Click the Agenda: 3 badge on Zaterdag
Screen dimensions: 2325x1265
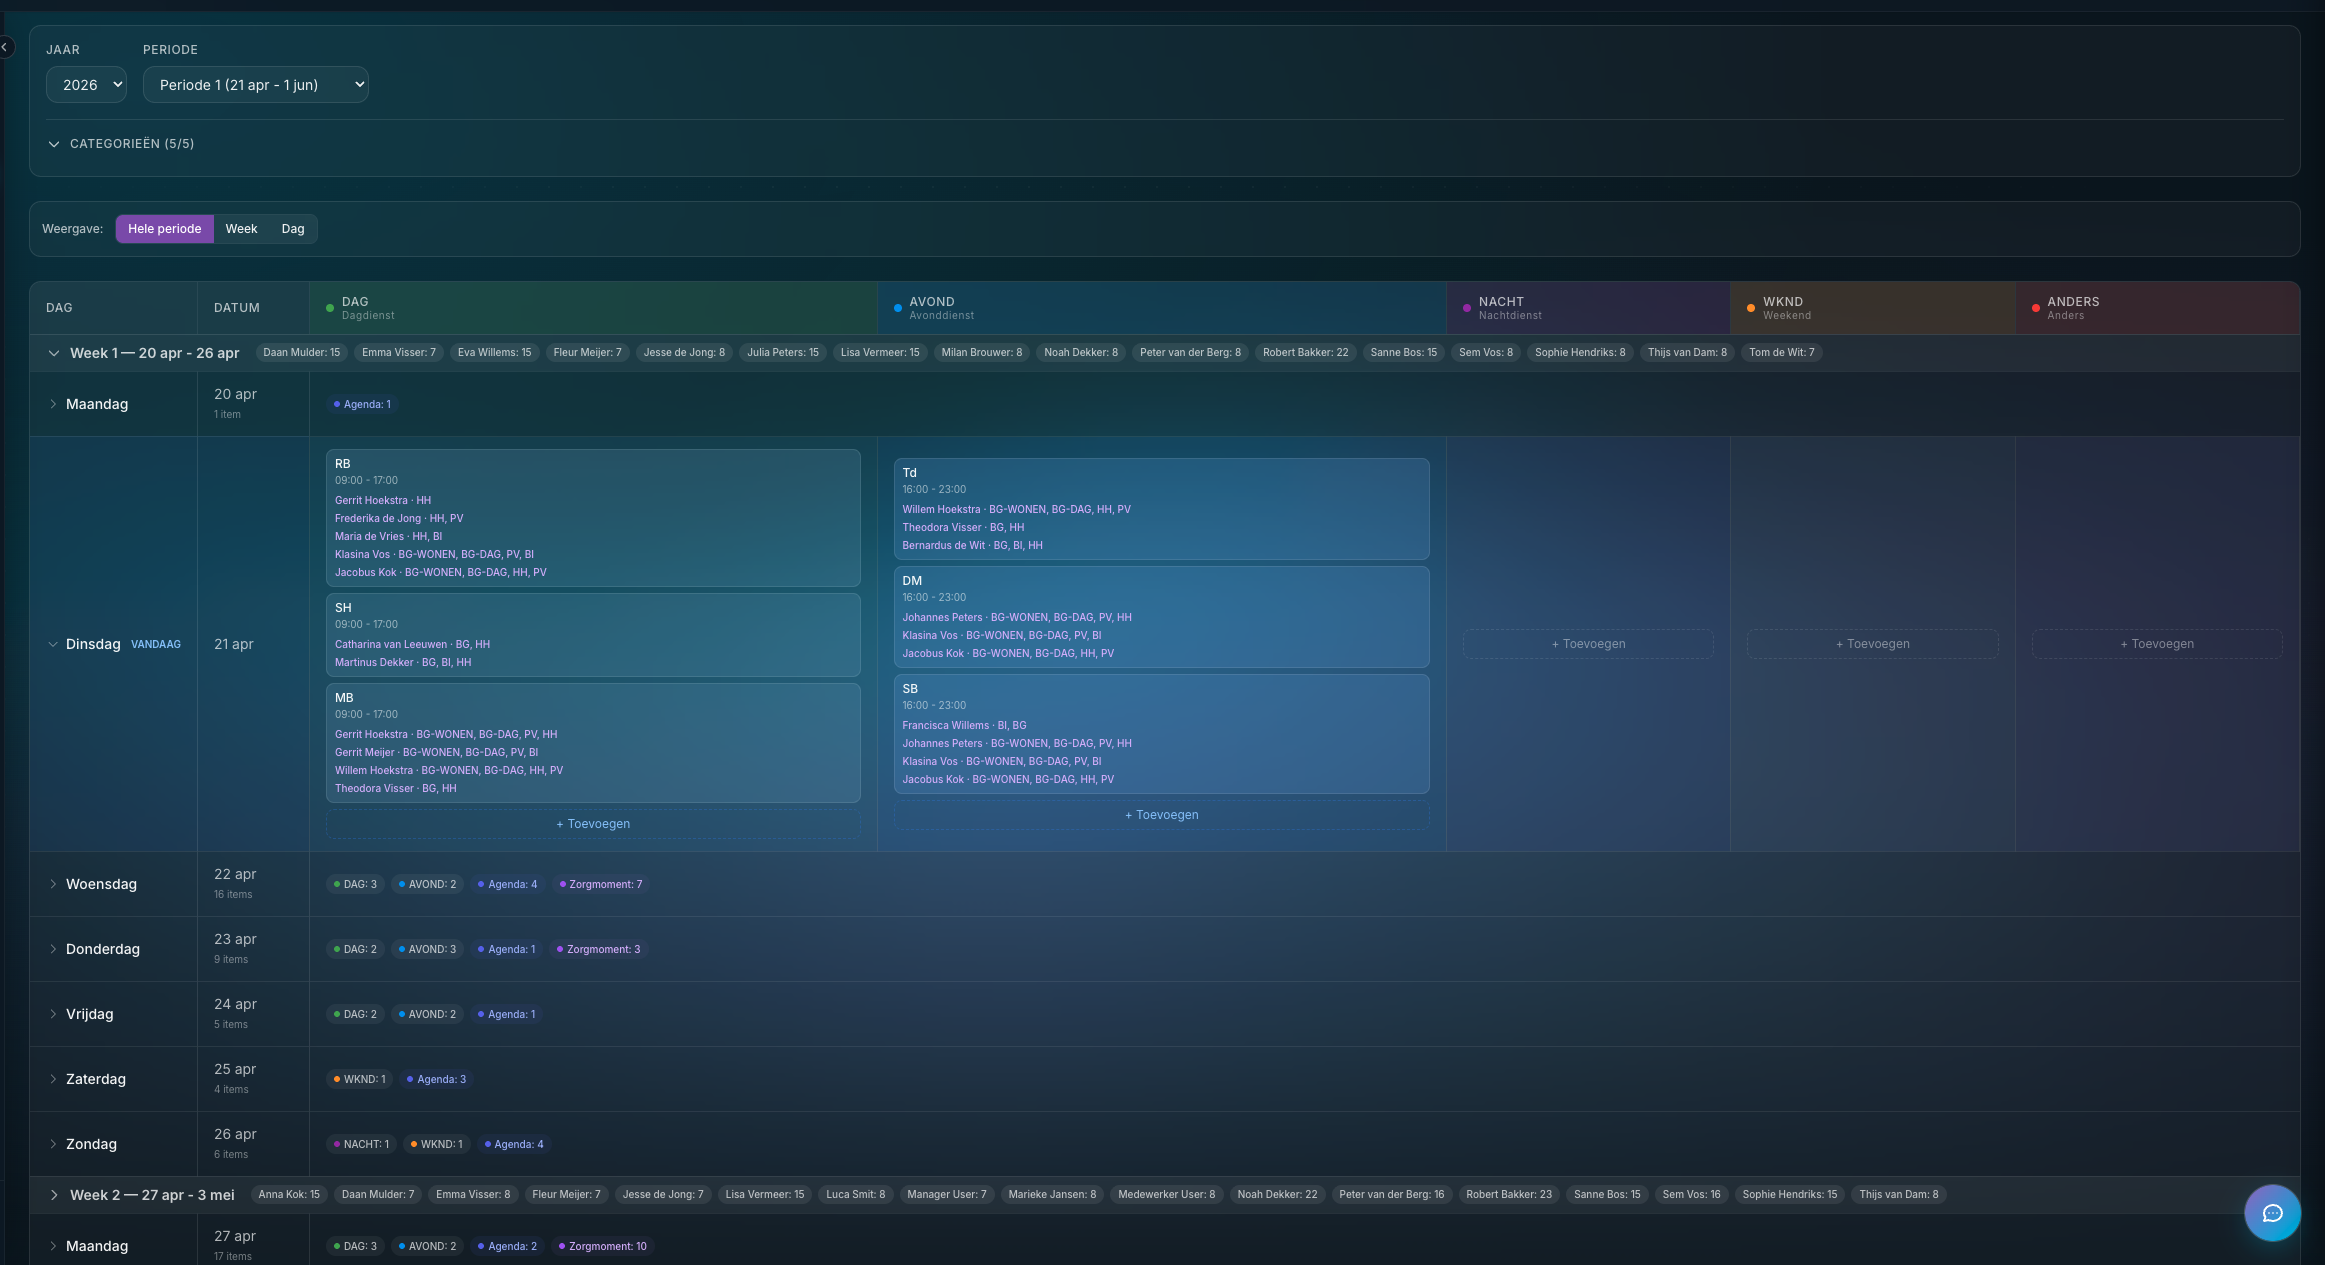(436, 1079)
